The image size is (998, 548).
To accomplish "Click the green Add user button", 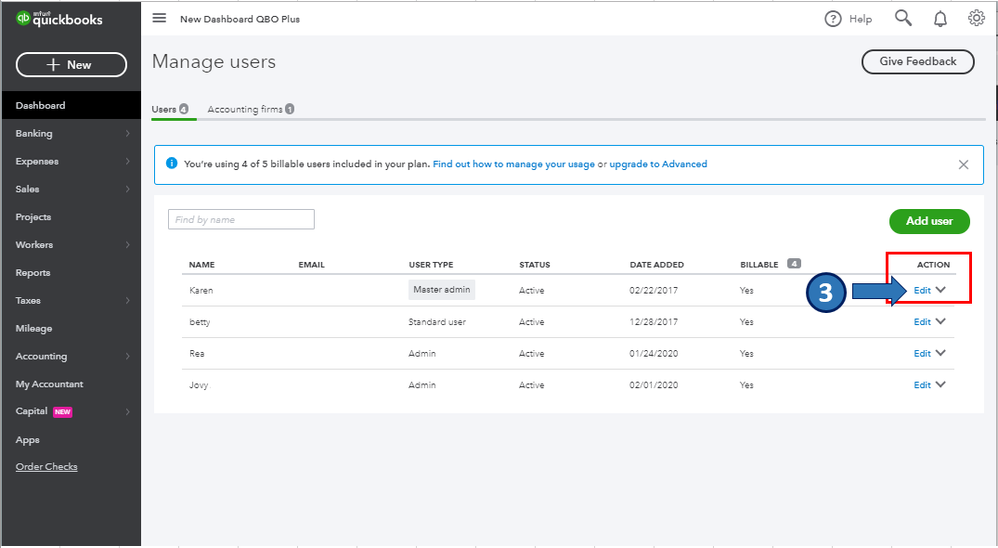I will pos(929,221).
